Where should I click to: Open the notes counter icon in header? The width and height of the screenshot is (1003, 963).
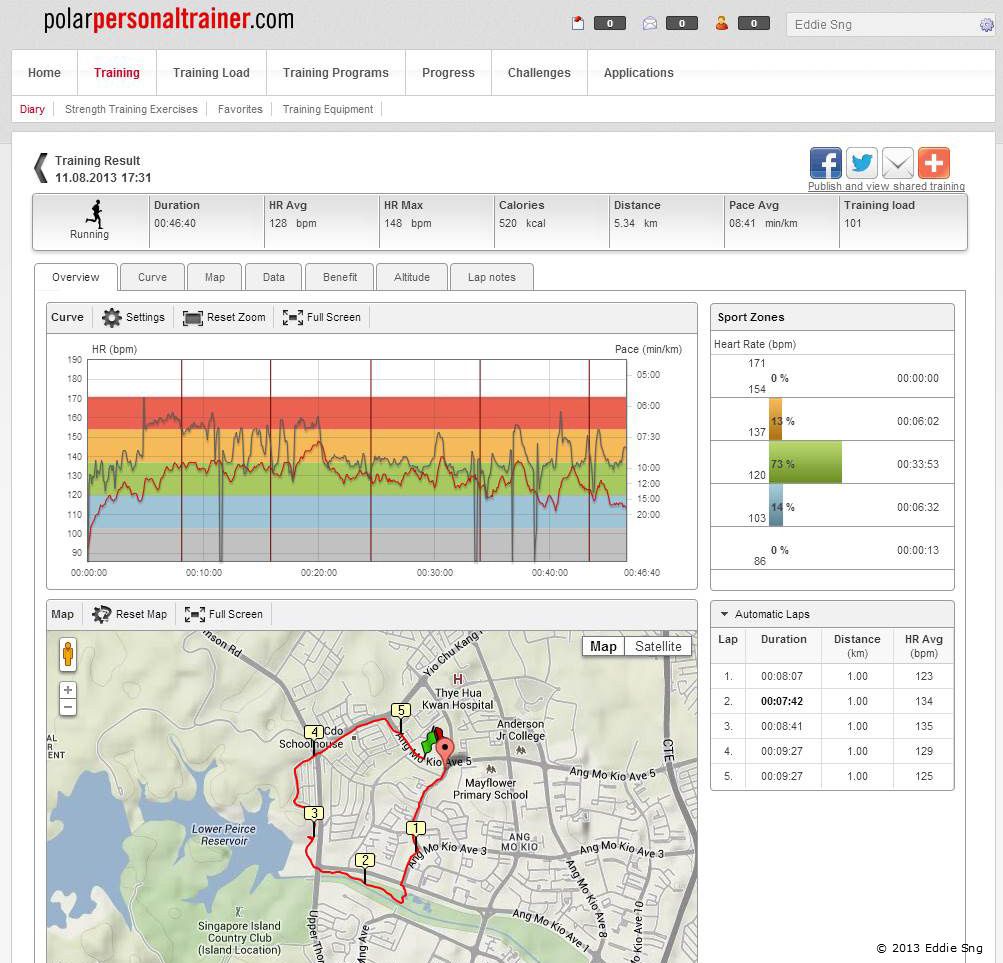[578, 24]
